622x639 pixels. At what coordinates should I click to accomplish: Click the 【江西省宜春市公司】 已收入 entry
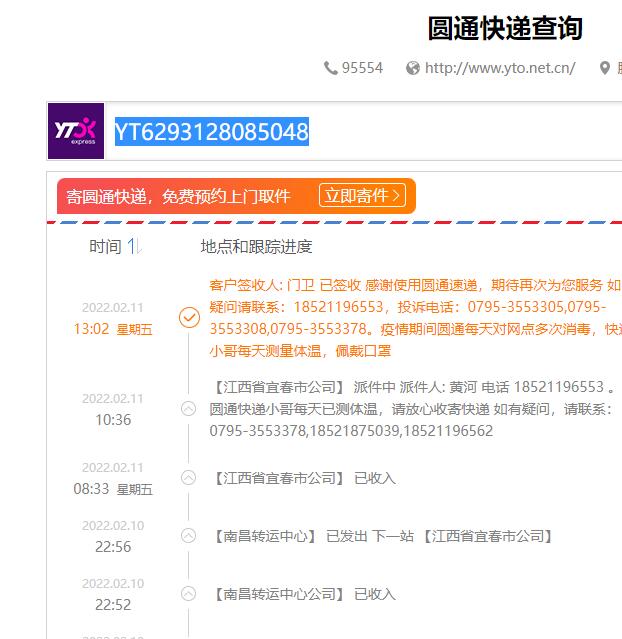[303, 478]
